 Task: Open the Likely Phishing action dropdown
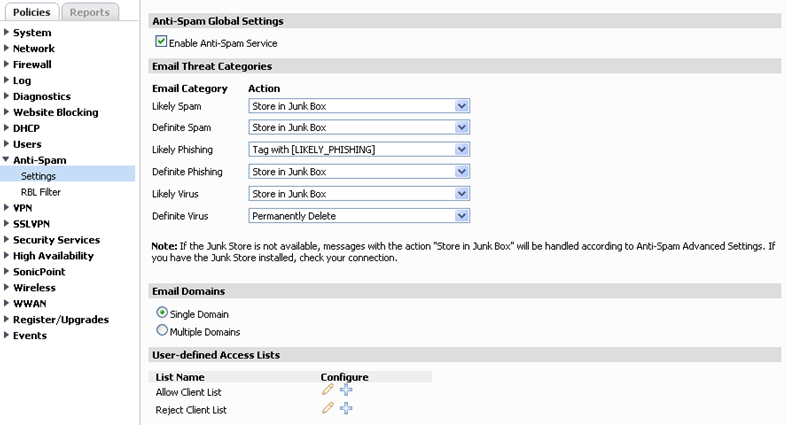[359, 149]
